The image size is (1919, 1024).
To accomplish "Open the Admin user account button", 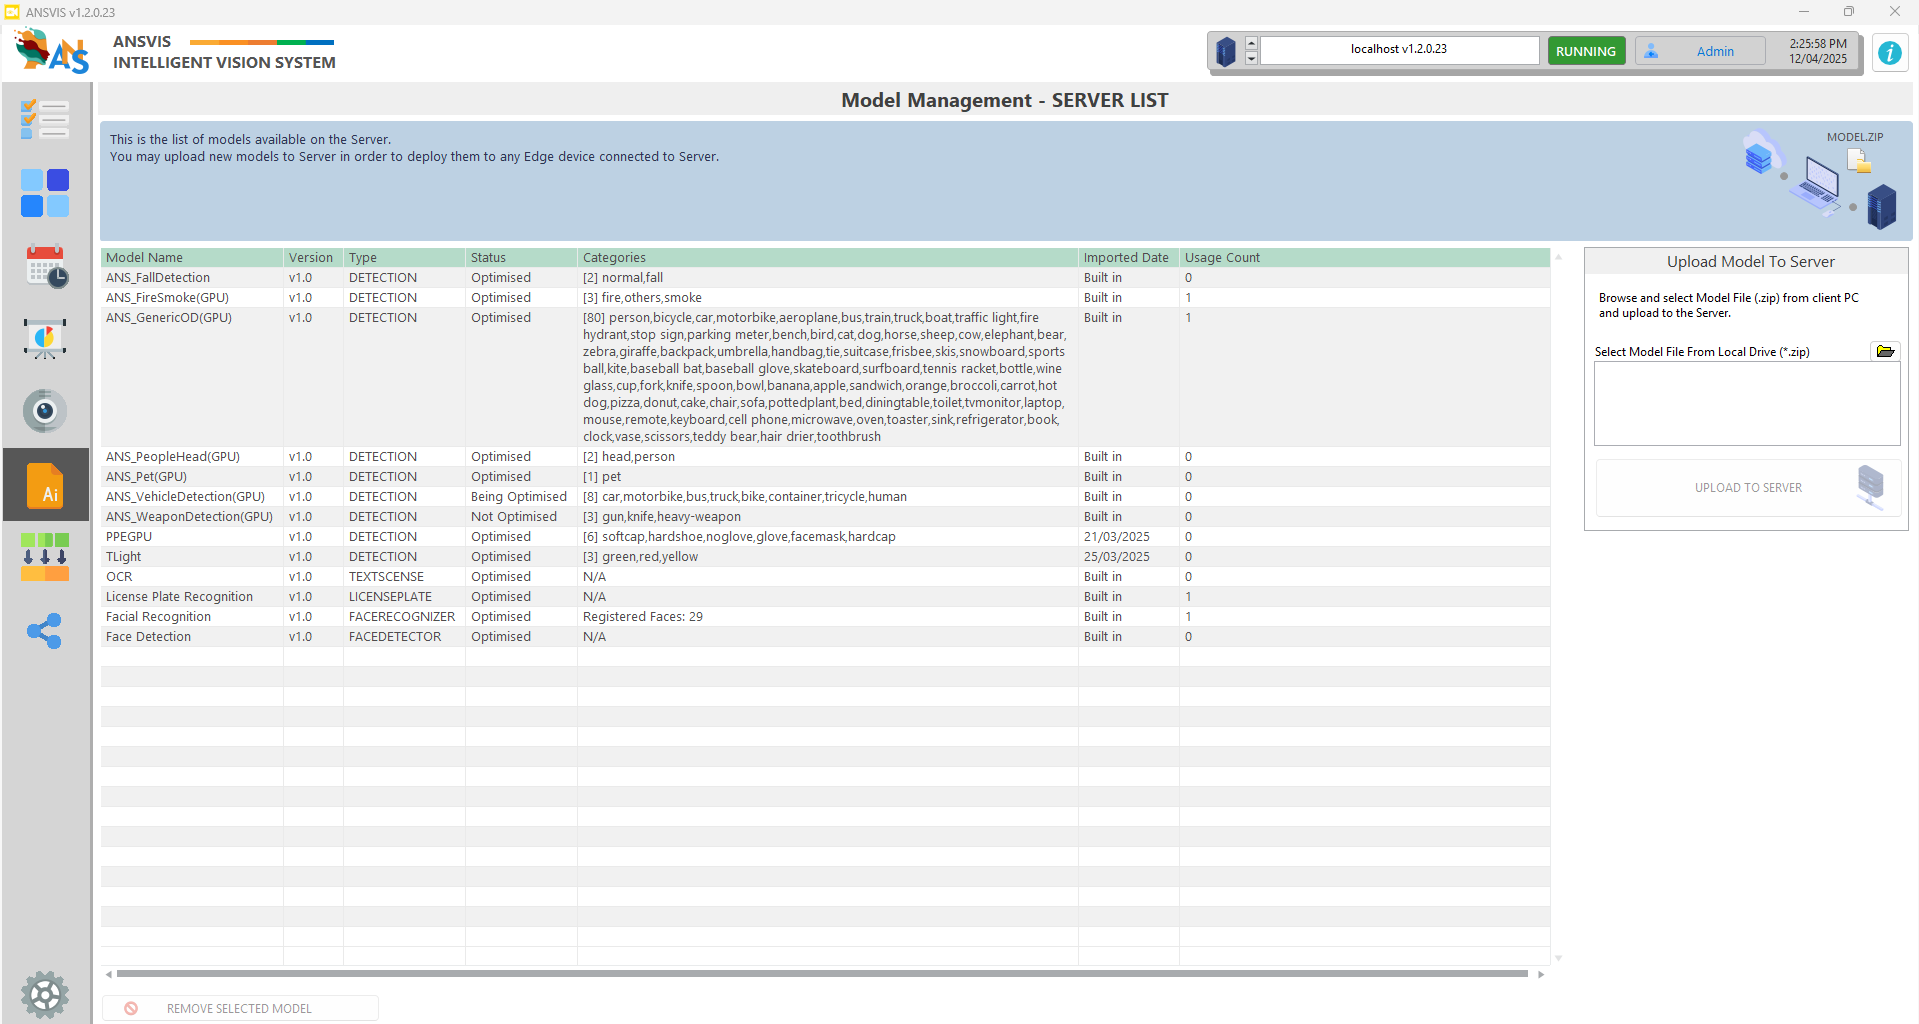I will (x=1700, y=51).
